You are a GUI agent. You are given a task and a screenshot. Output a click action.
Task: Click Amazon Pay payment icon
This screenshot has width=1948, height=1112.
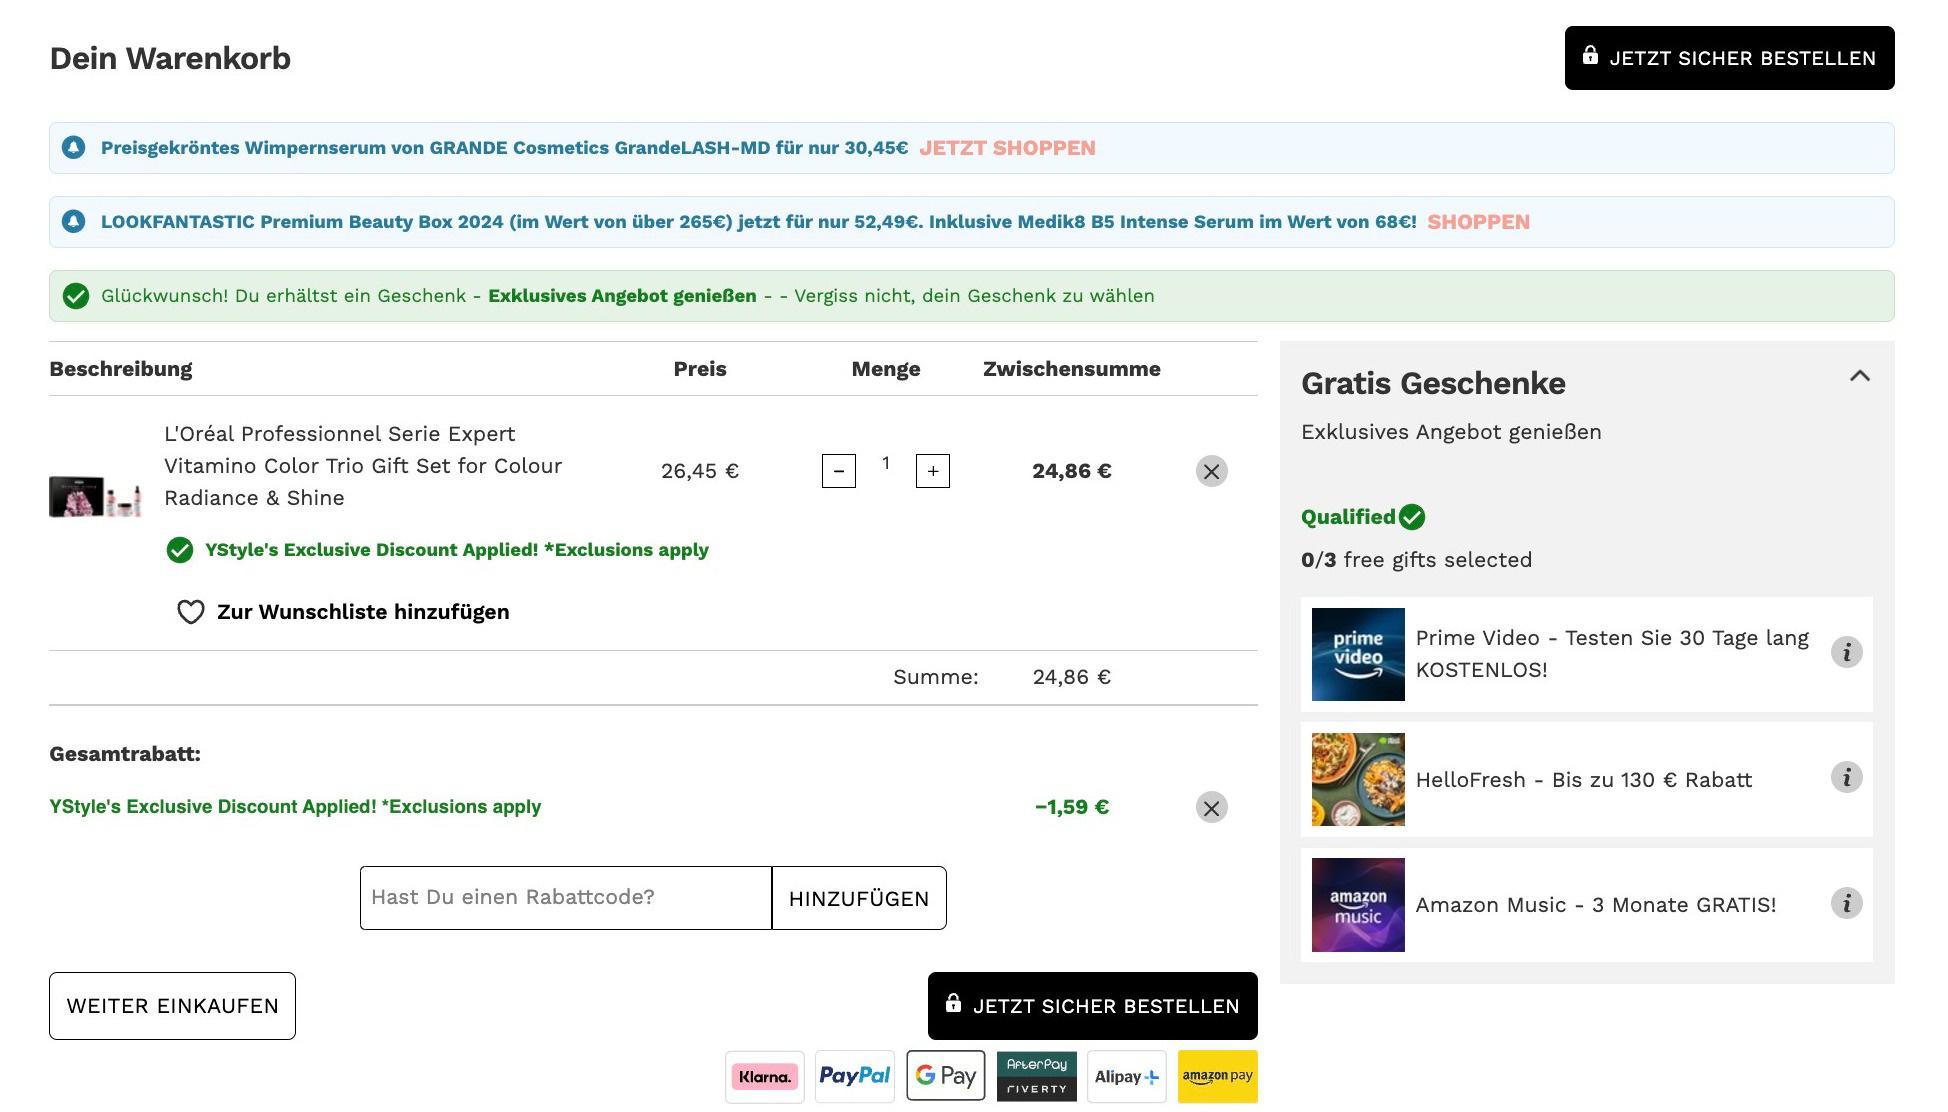pos(1218,1076)
